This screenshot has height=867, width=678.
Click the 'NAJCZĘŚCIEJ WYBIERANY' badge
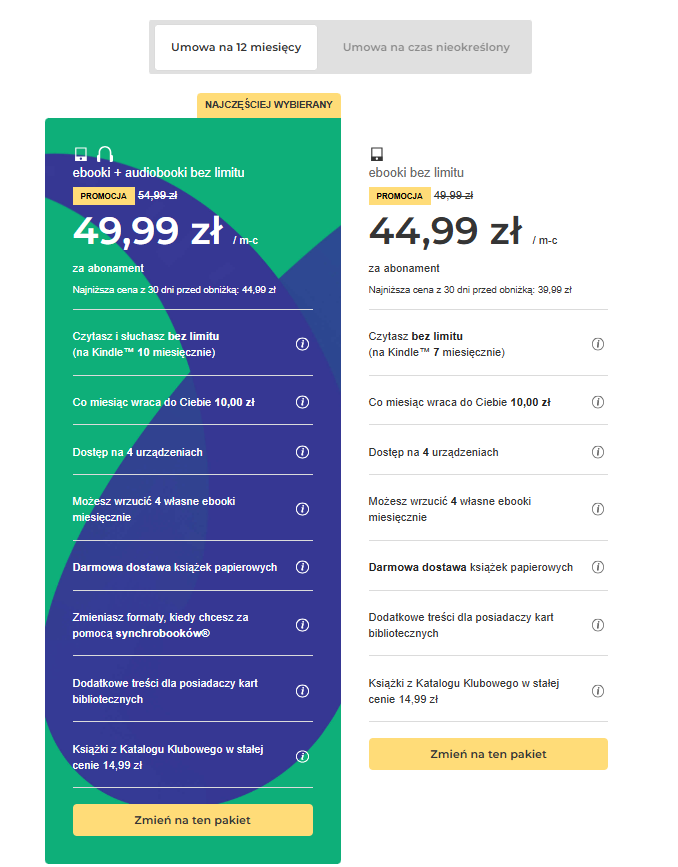click(x=269, y=105)
